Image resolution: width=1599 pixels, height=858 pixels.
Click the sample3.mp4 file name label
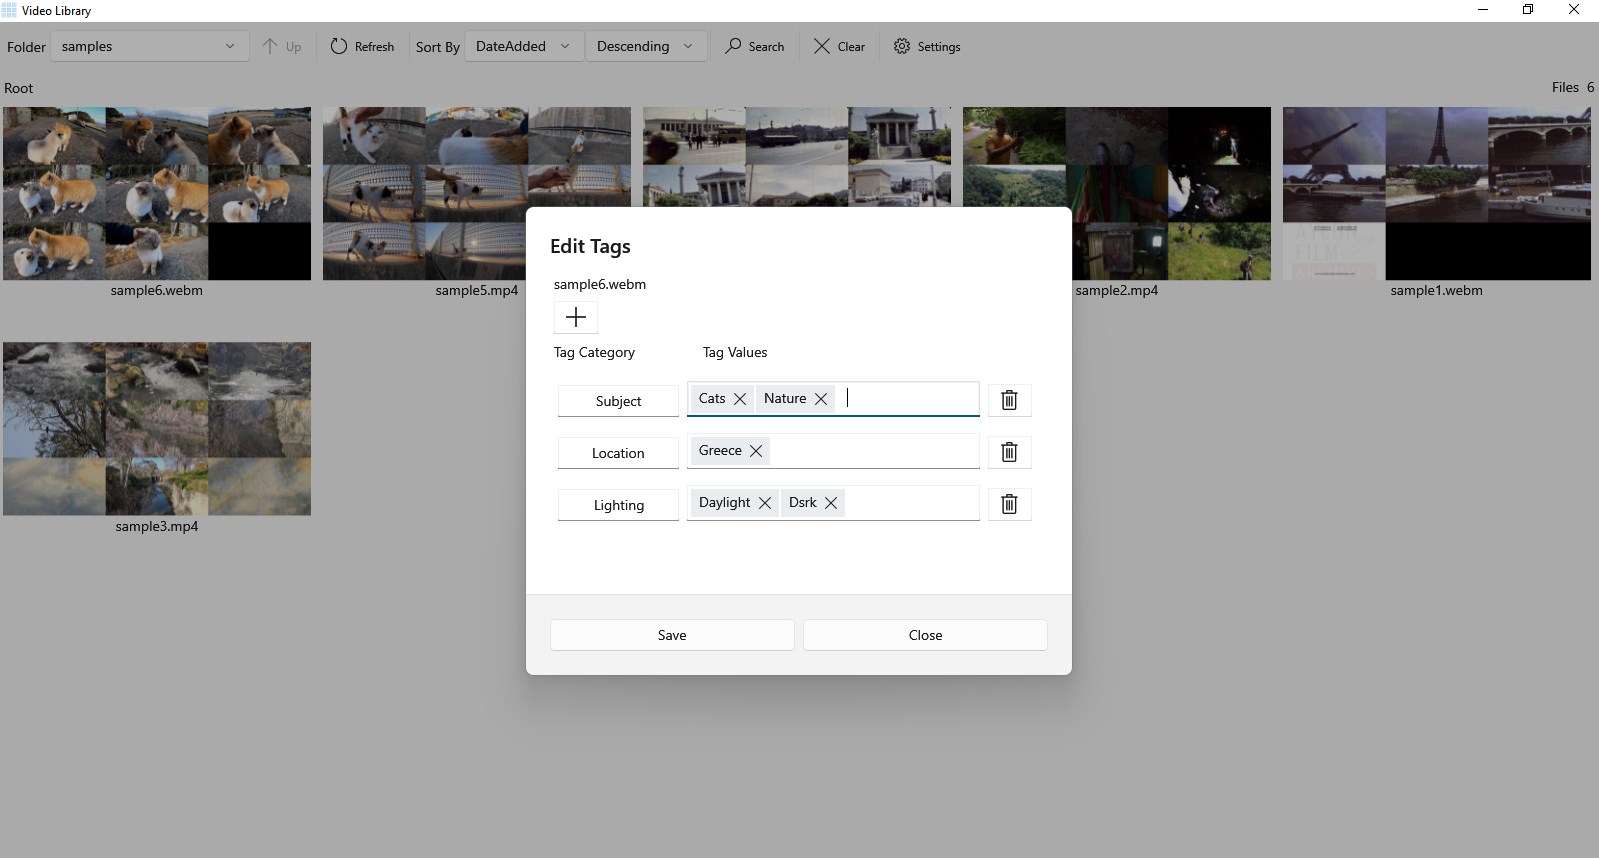157,526
